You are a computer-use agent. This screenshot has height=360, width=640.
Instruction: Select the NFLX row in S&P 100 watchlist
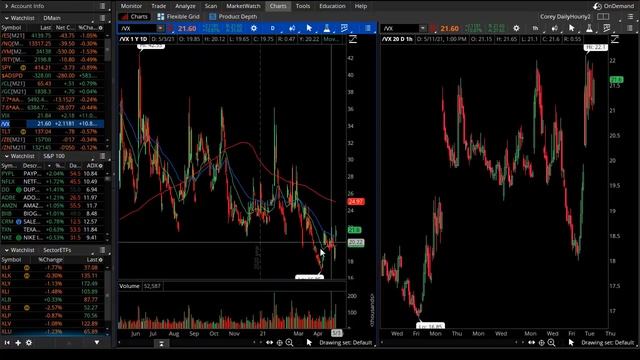pos(52,182)
